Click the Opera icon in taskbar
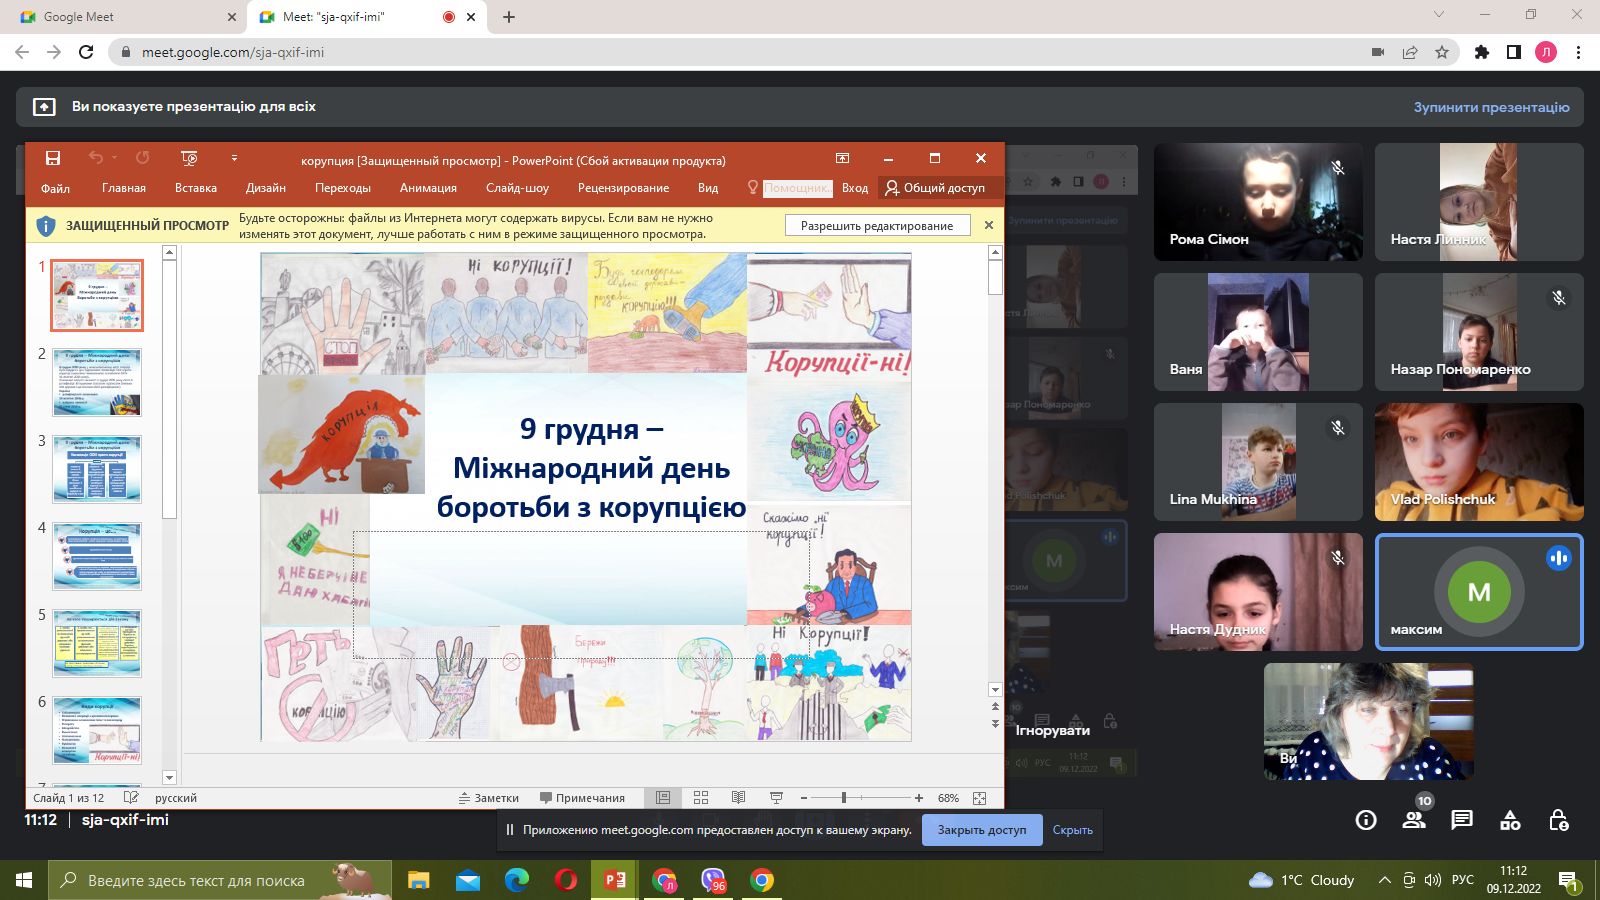This screenshot has width=1600, height=900. pyautogui.click(x=566, y=880)
